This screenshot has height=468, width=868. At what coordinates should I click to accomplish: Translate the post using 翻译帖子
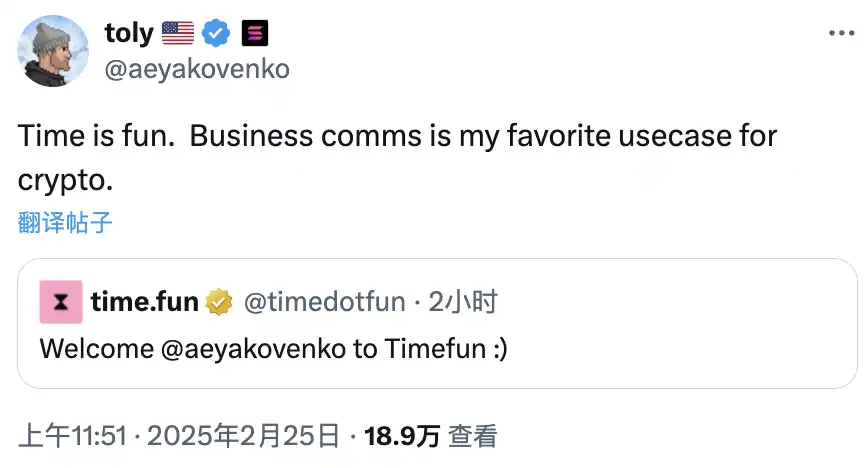tap(65, 222)
